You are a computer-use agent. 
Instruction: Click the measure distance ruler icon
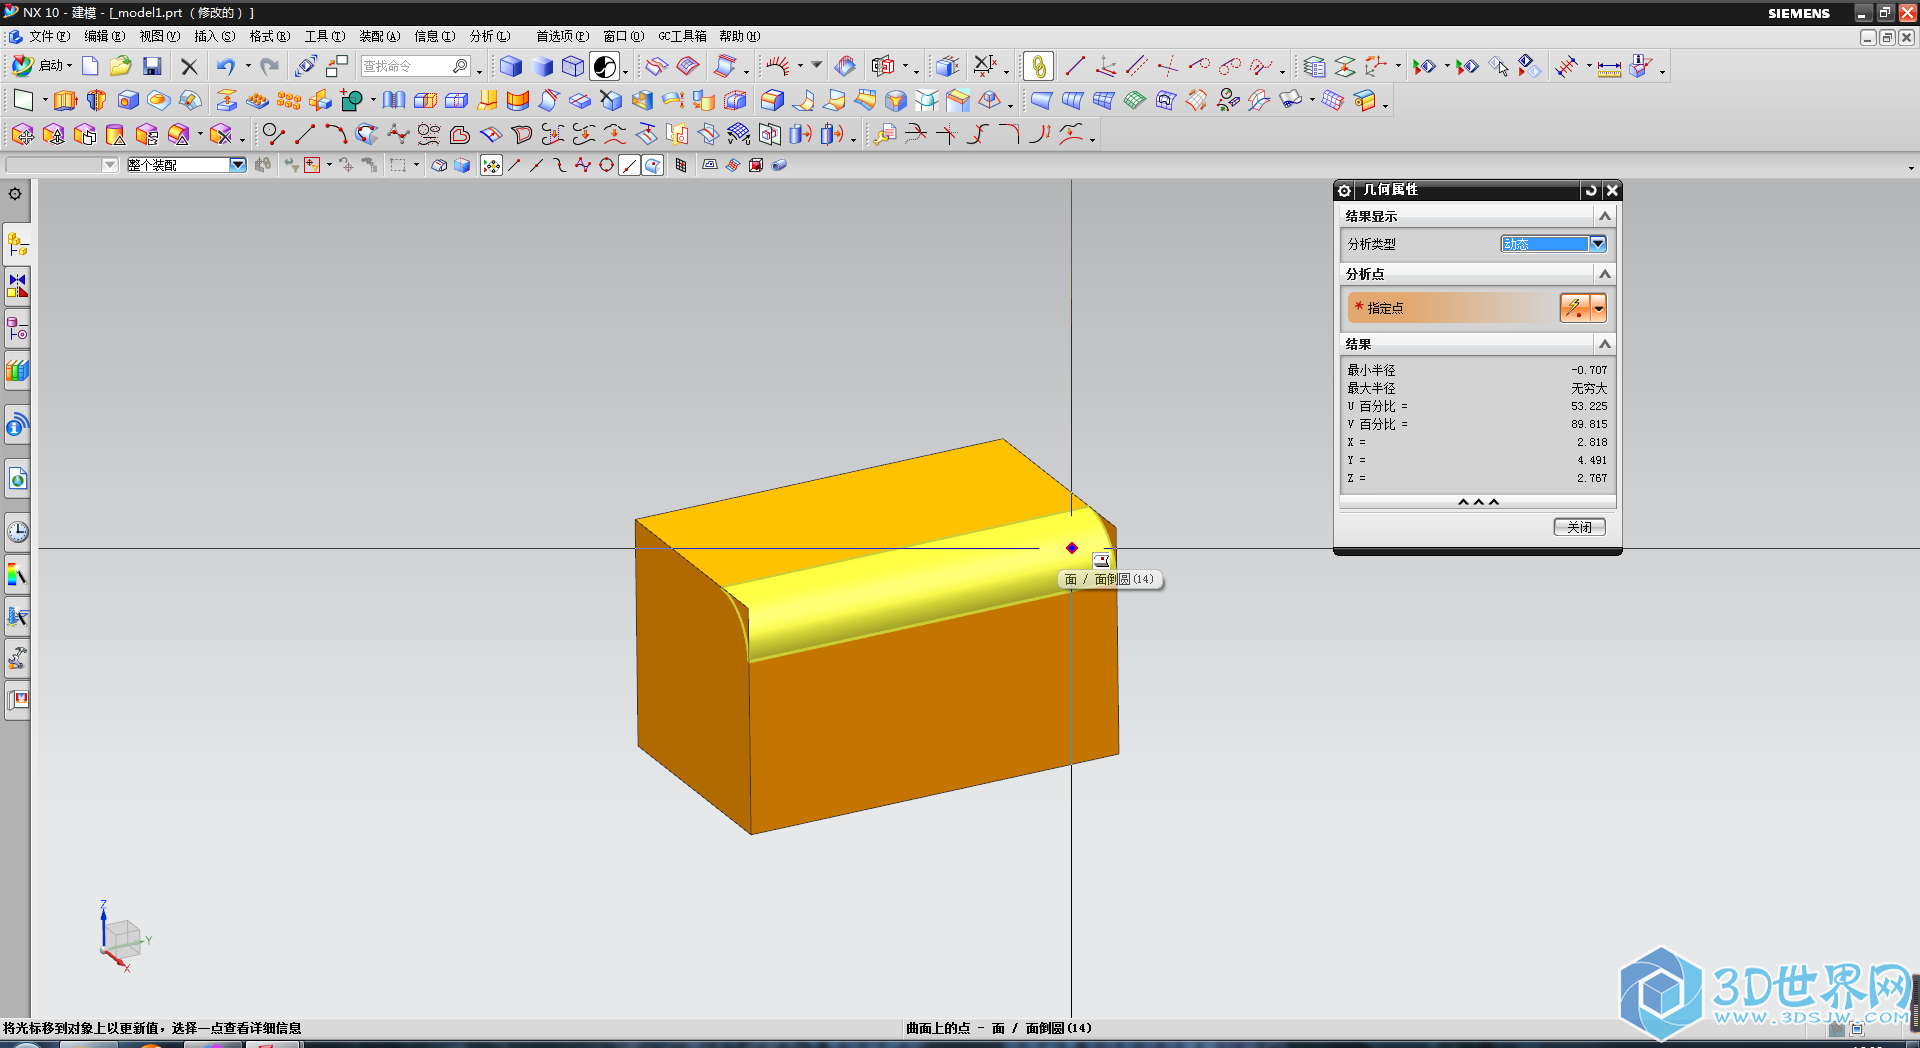click(1609, 67)
